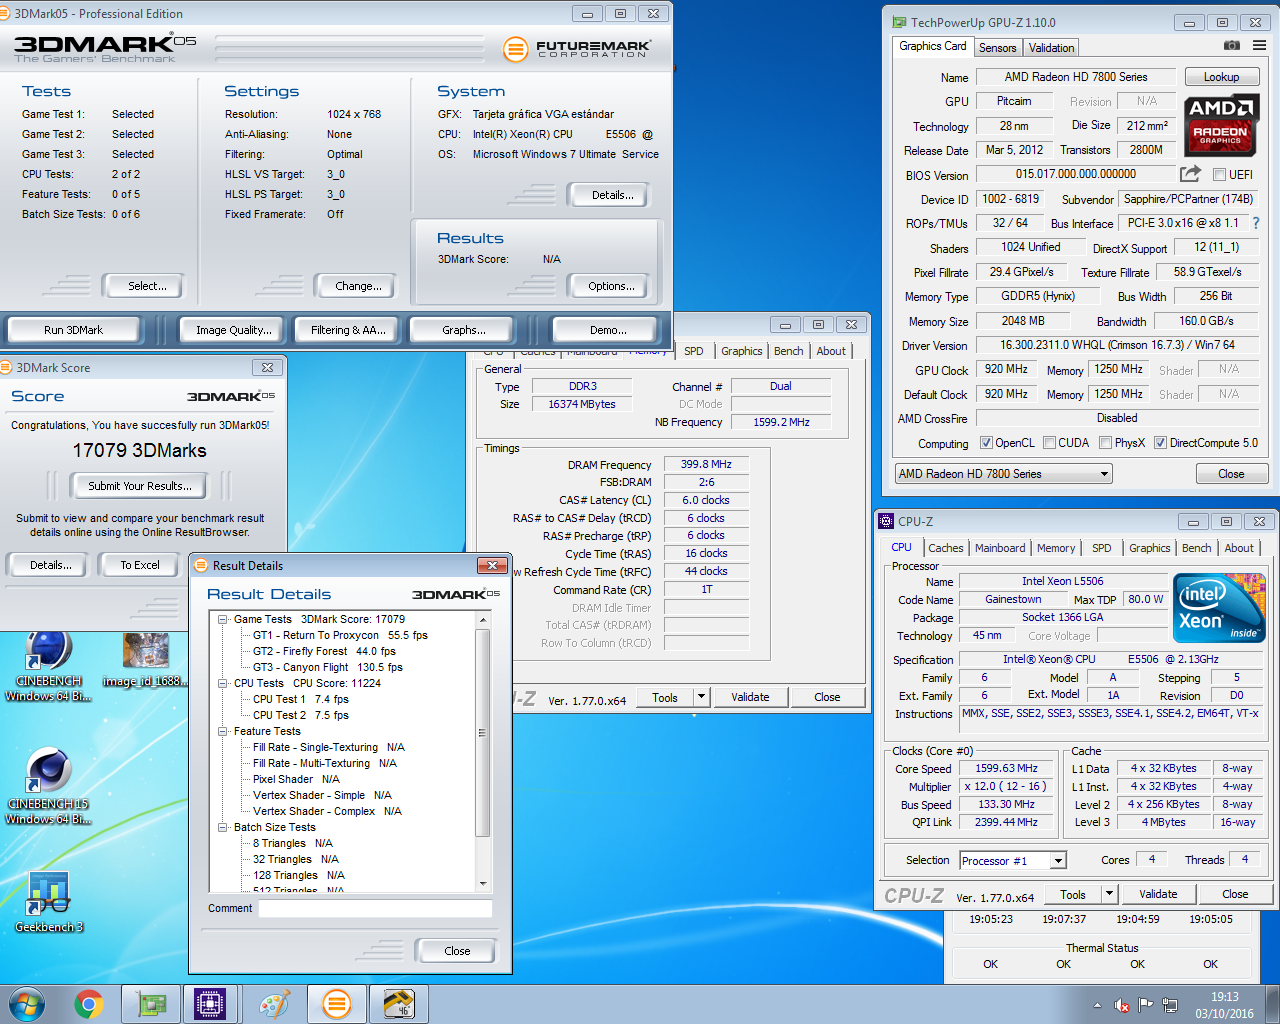Click the Futuremark Corporation logo
This screenshot has width=1280, height=1024.
tap(578, 48)
